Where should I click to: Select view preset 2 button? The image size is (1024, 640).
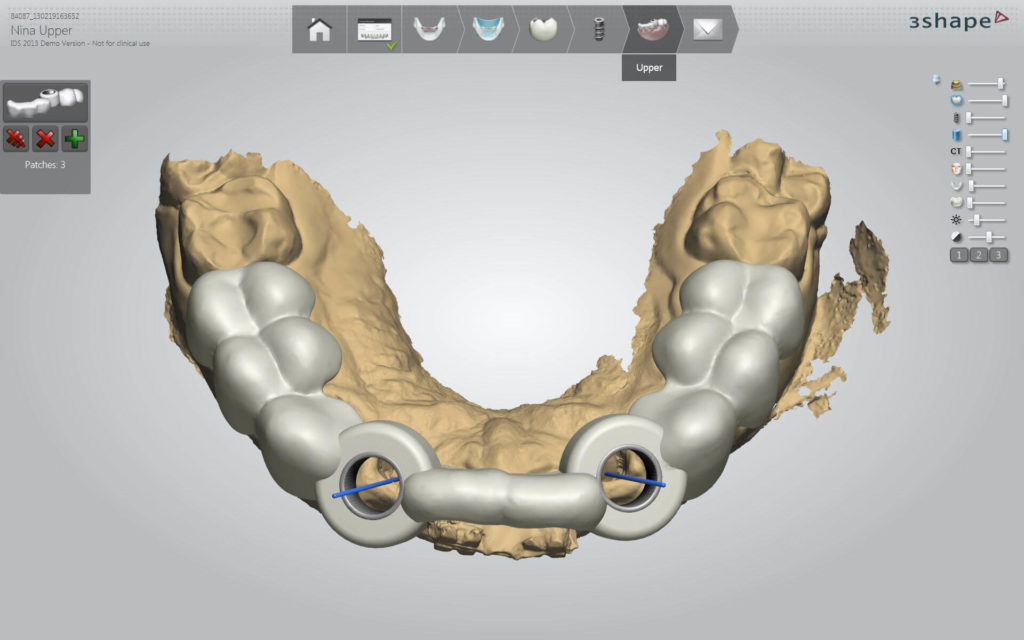978,255
